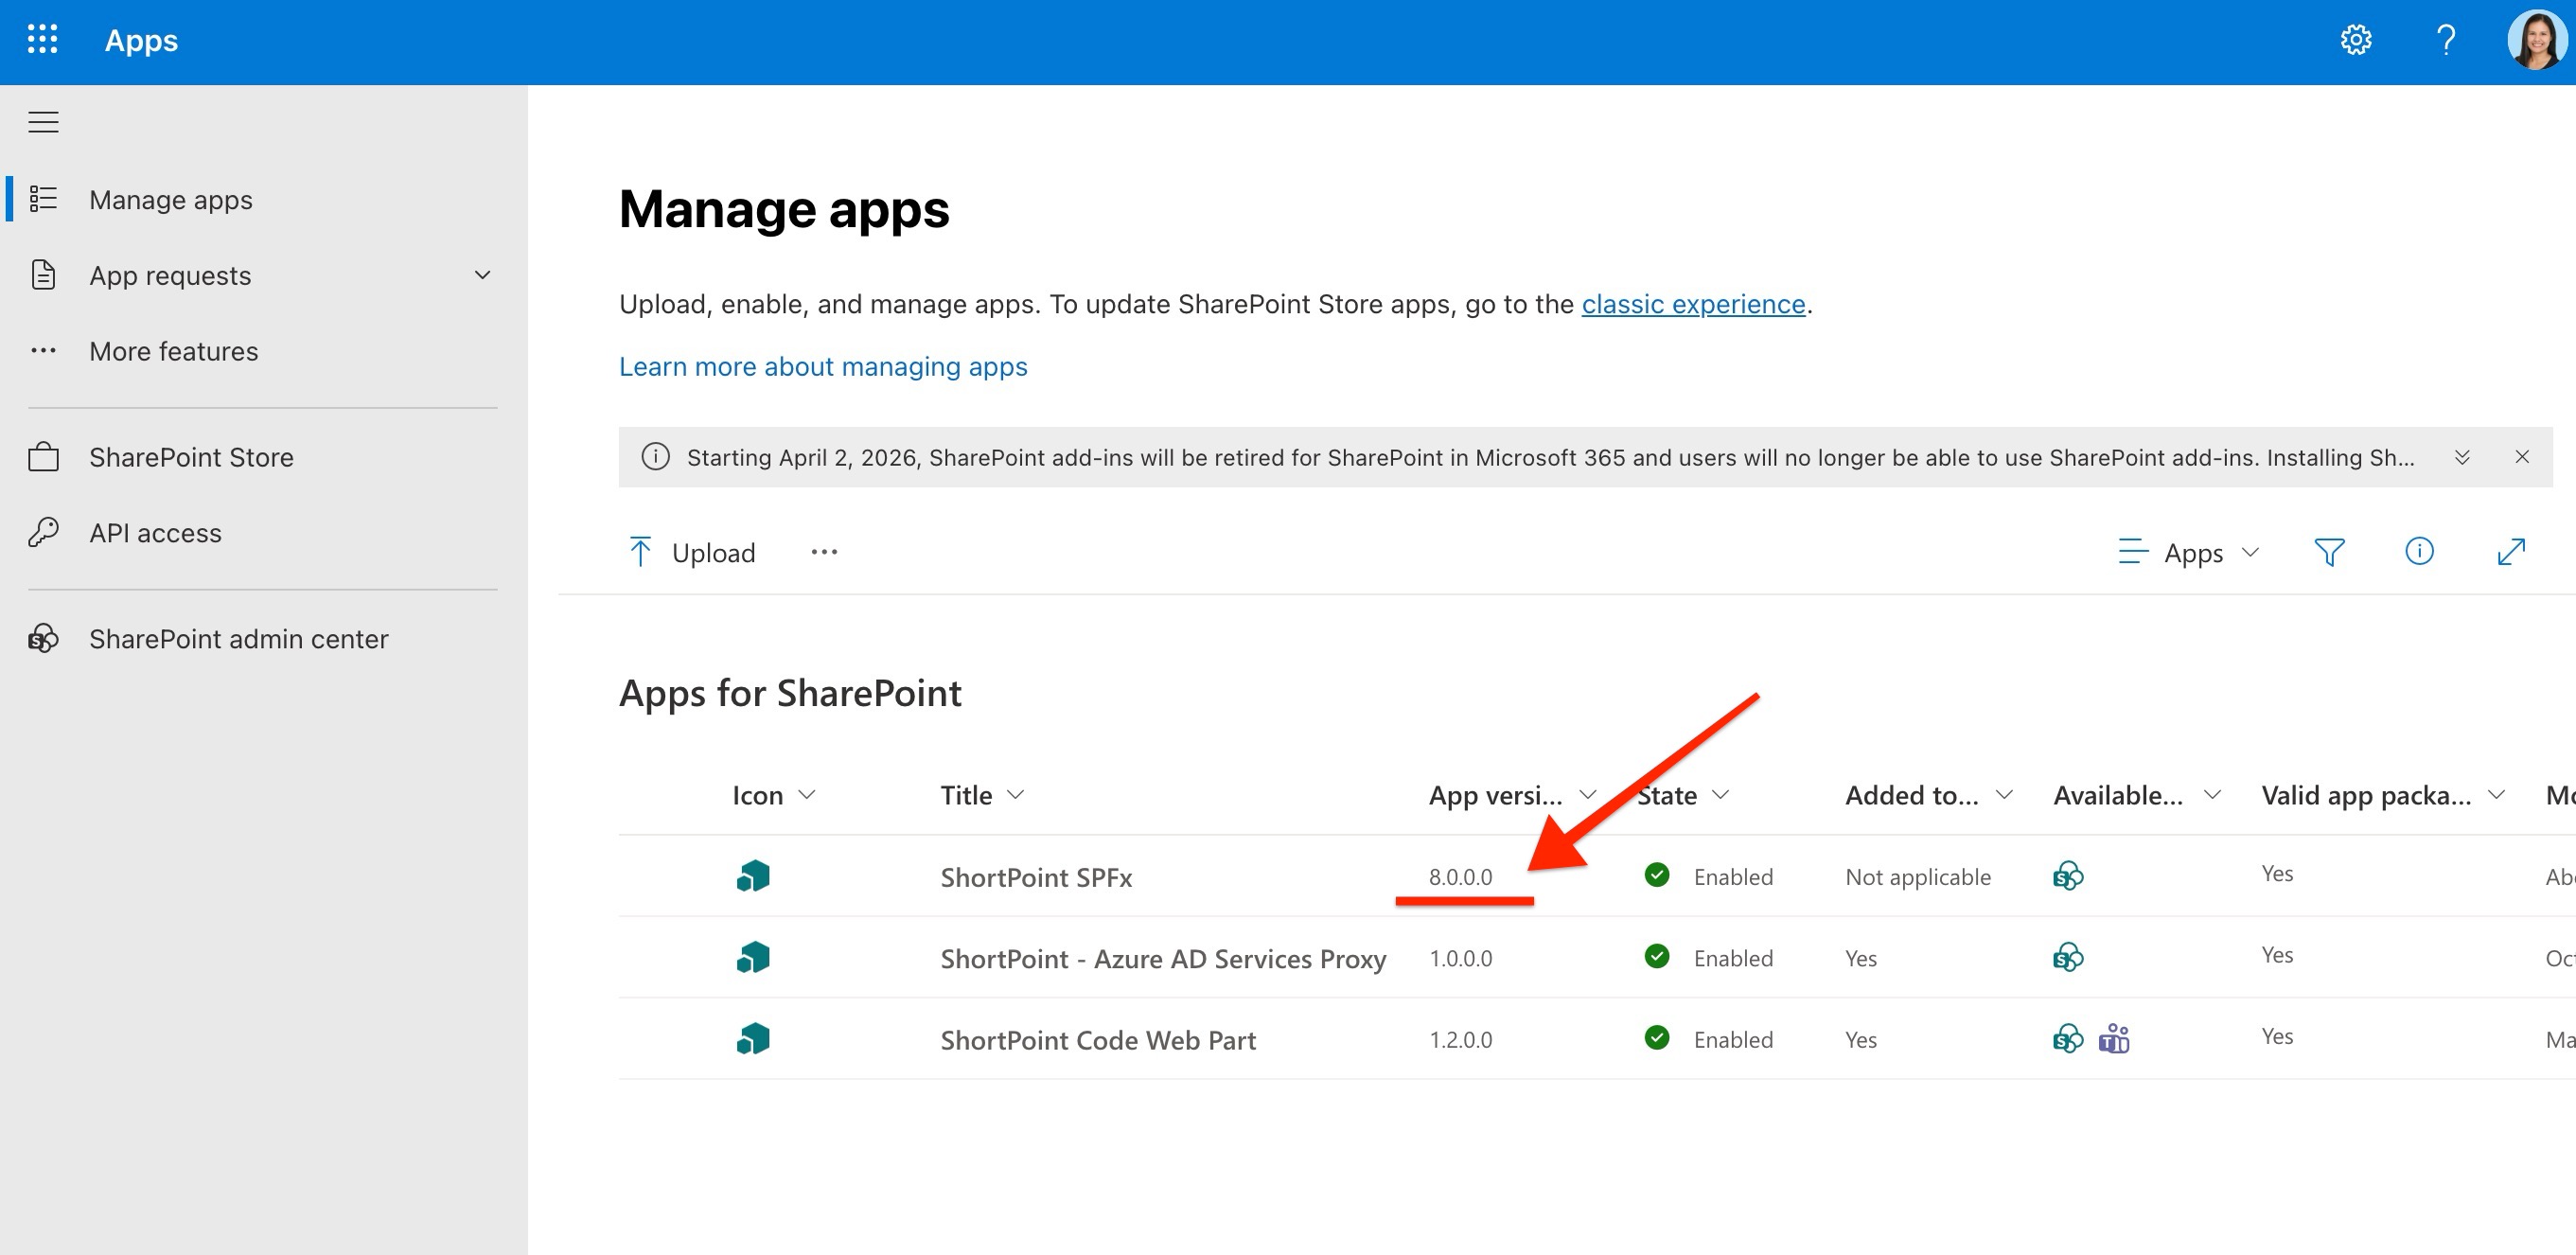Expand the App requests menu chevron
This screenshot has height=1255, width=2576.
tap(482, 275)
